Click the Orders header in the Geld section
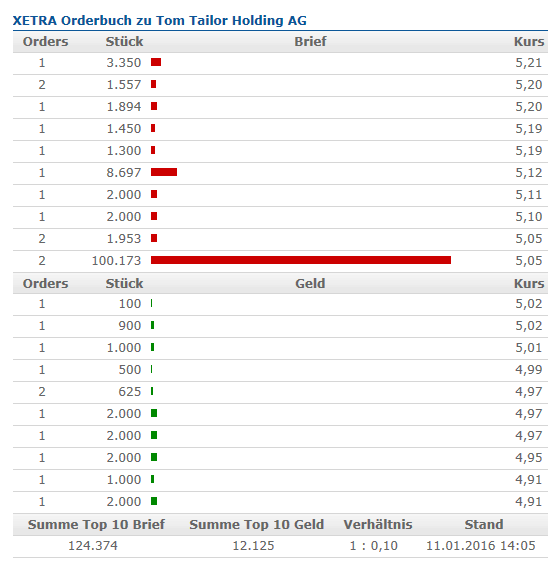This screenshot has height=564, width=550. click(45, 283)
